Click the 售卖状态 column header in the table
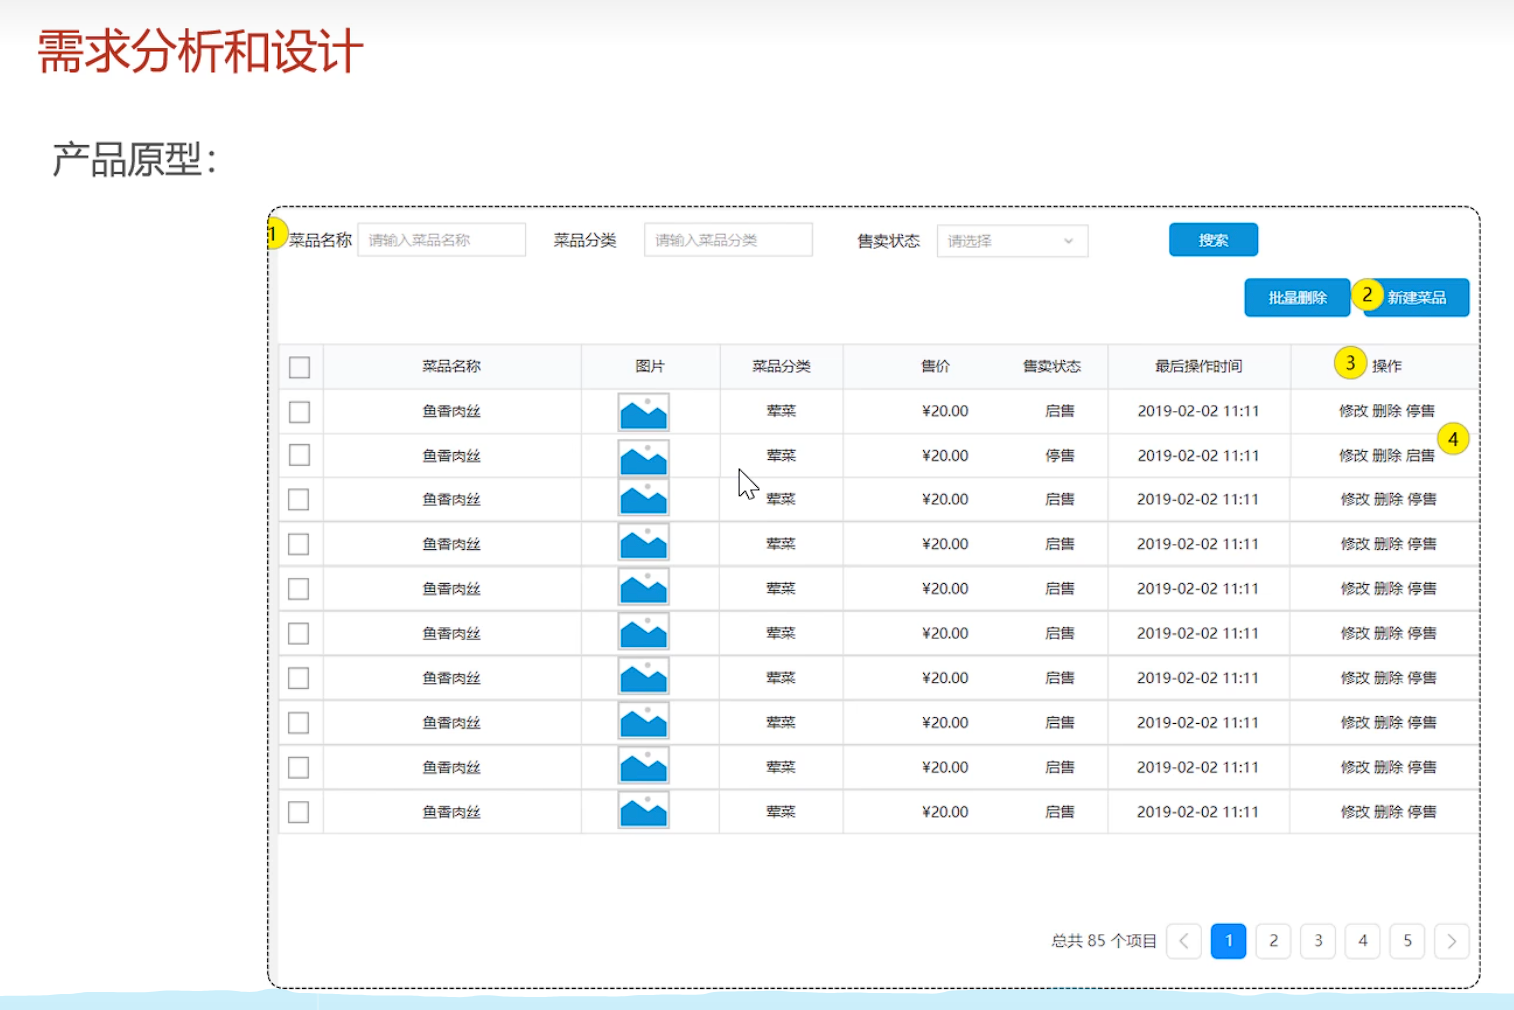The image size is (1514, 1010). [1052, 366]
